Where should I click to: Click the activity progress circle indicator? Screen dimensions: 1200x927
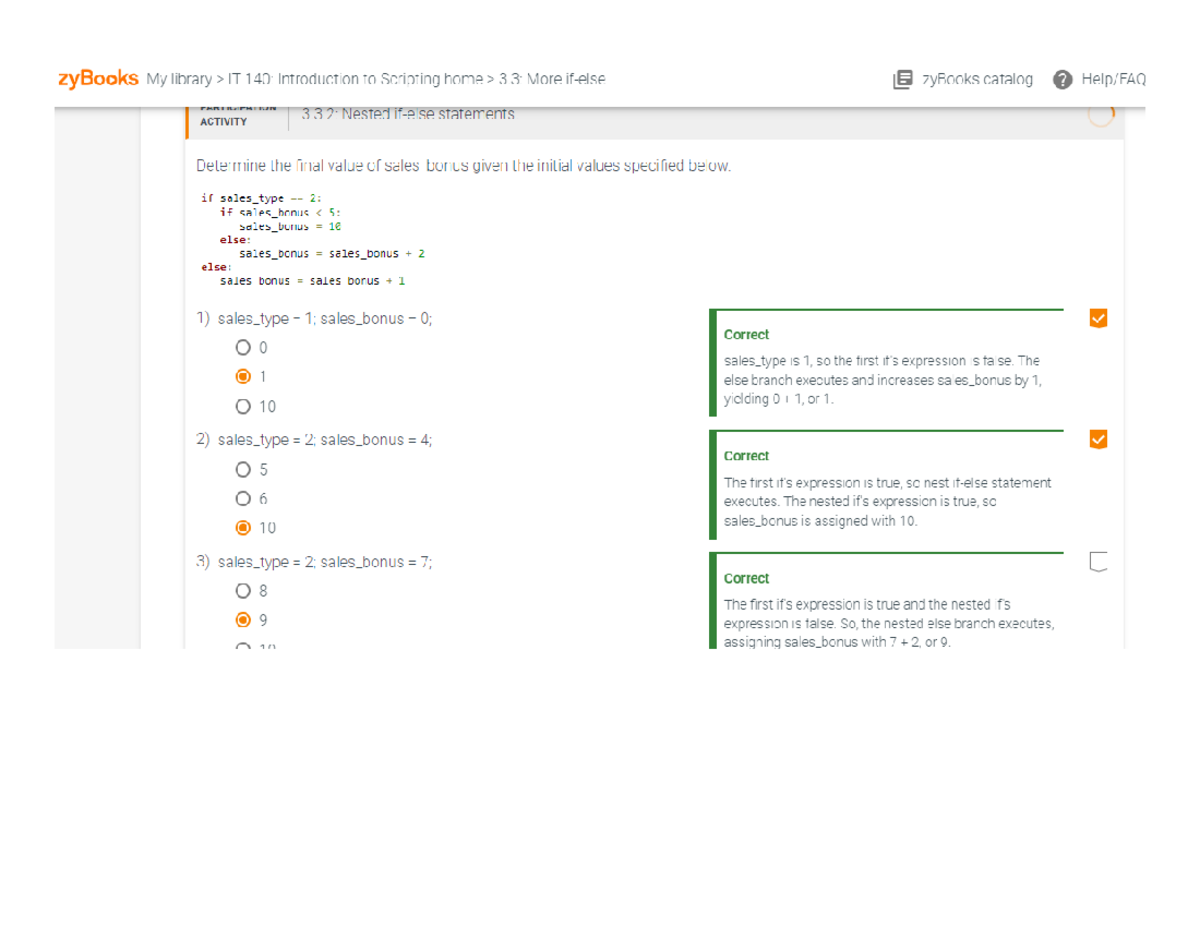pos(1100,115)
